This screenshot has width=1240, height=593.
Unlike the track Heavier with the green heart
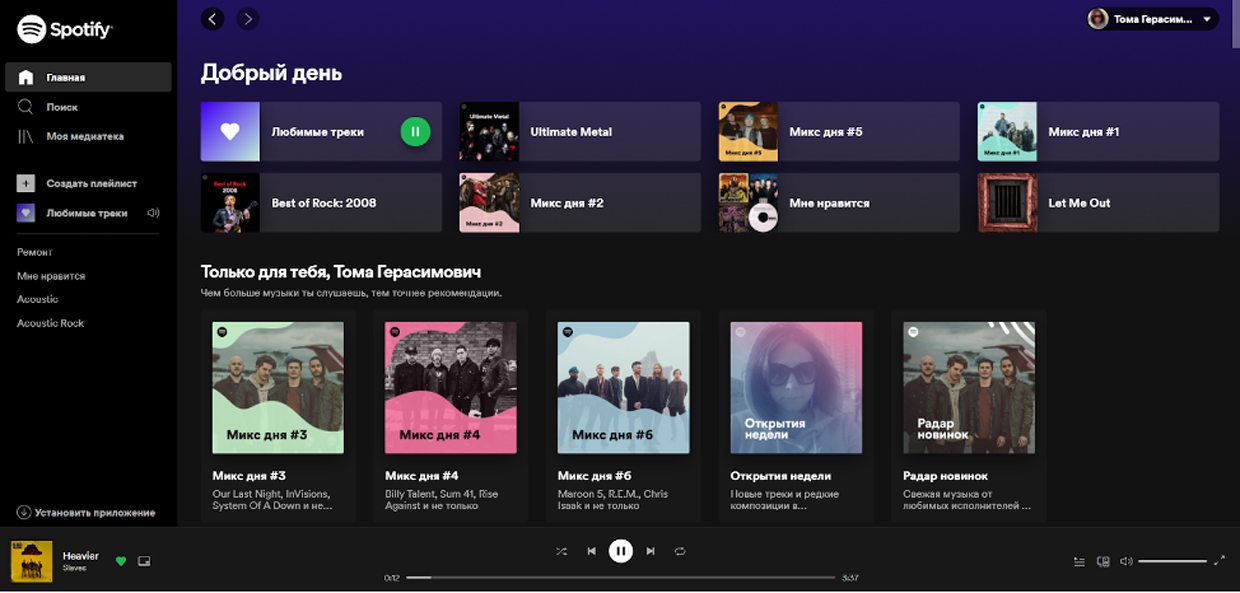coord(121,562)
